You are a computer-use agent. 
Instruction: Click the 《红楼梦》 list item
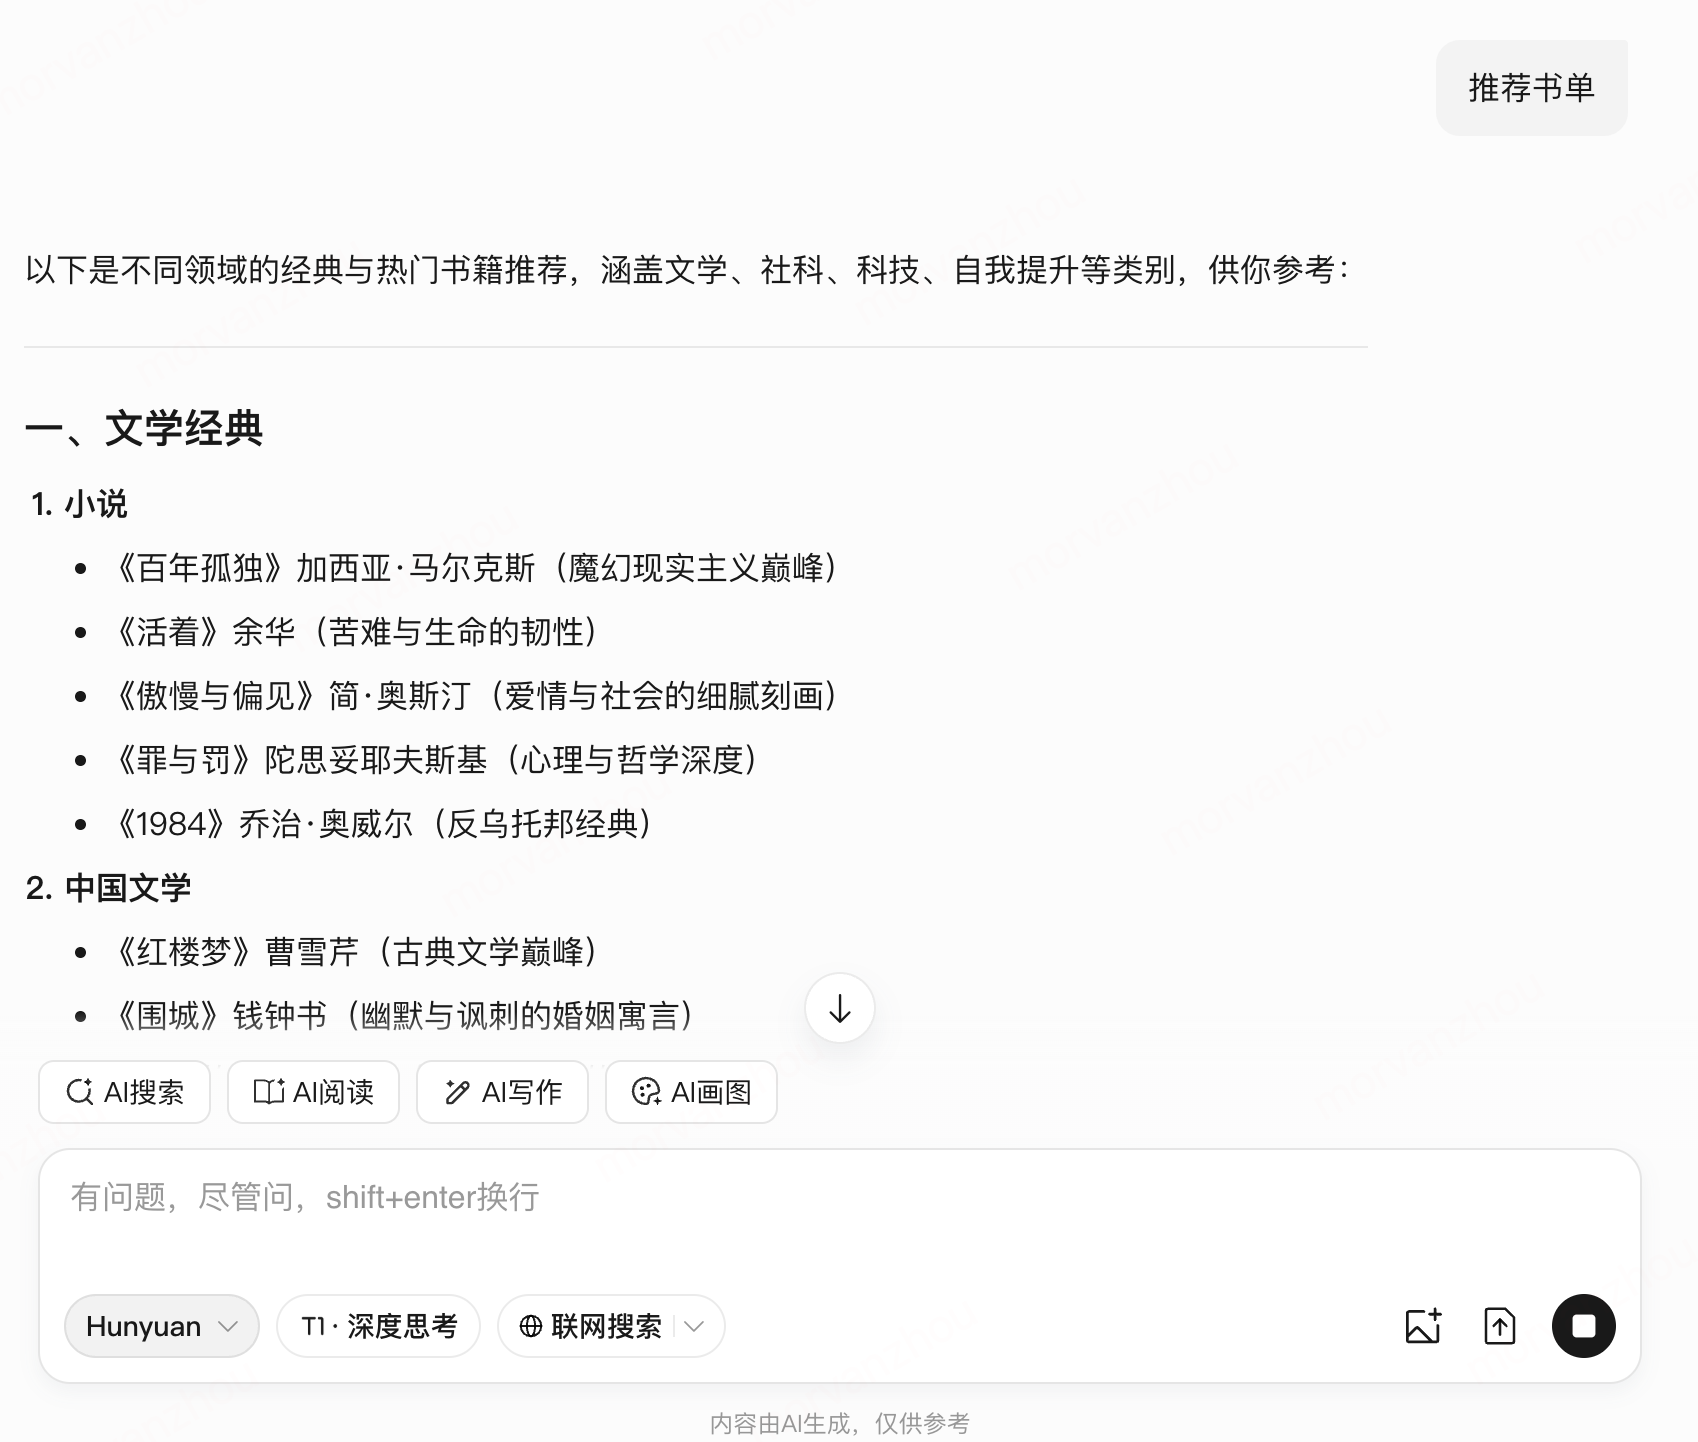pos(357,953)
